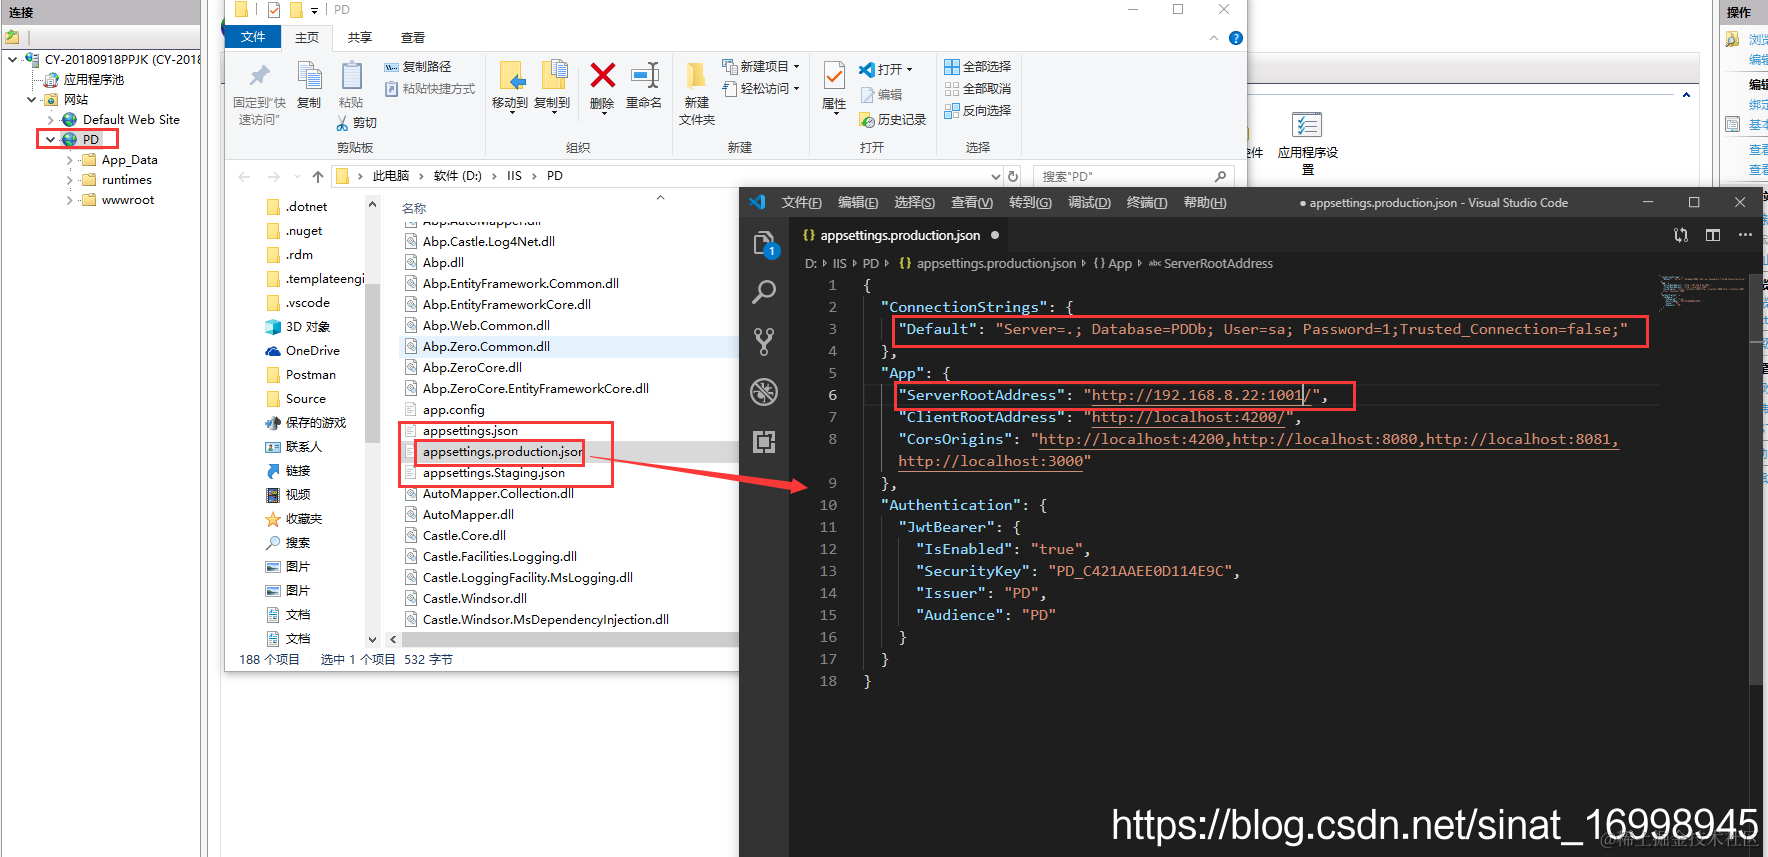Select appsettings.Staging.json file
The height and width of the screenshot is (857, 1768).
(x=493, y=473)
